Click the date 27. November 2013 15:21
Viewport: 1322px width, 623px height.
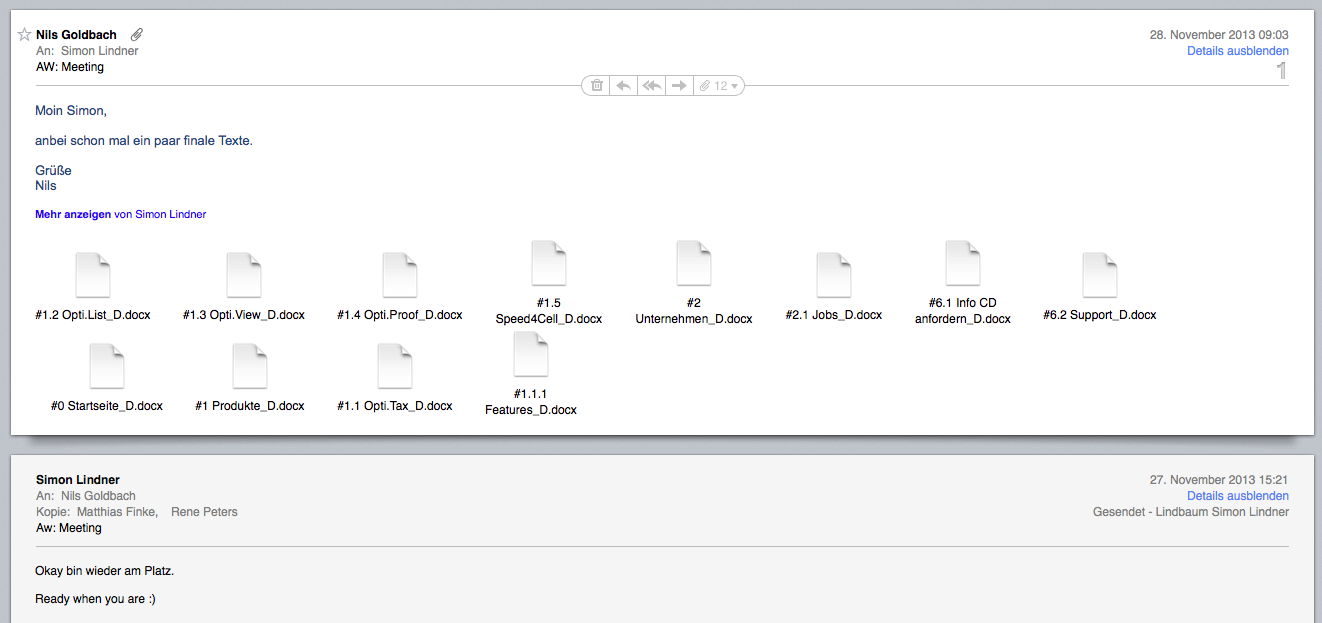point(1219,480)
